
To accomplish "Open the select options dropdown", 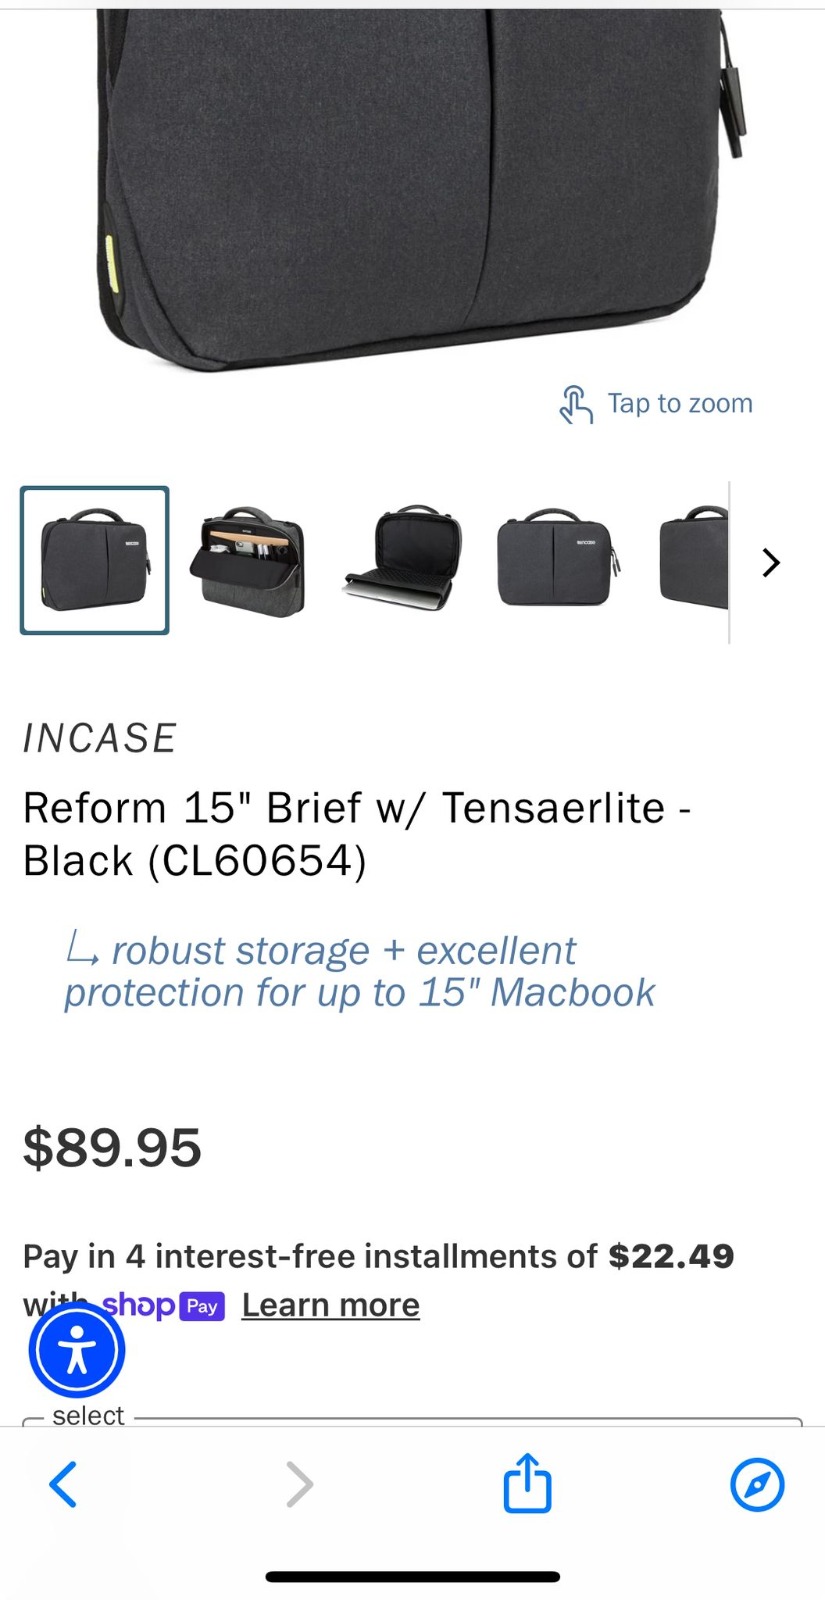I will point(412,1421).
